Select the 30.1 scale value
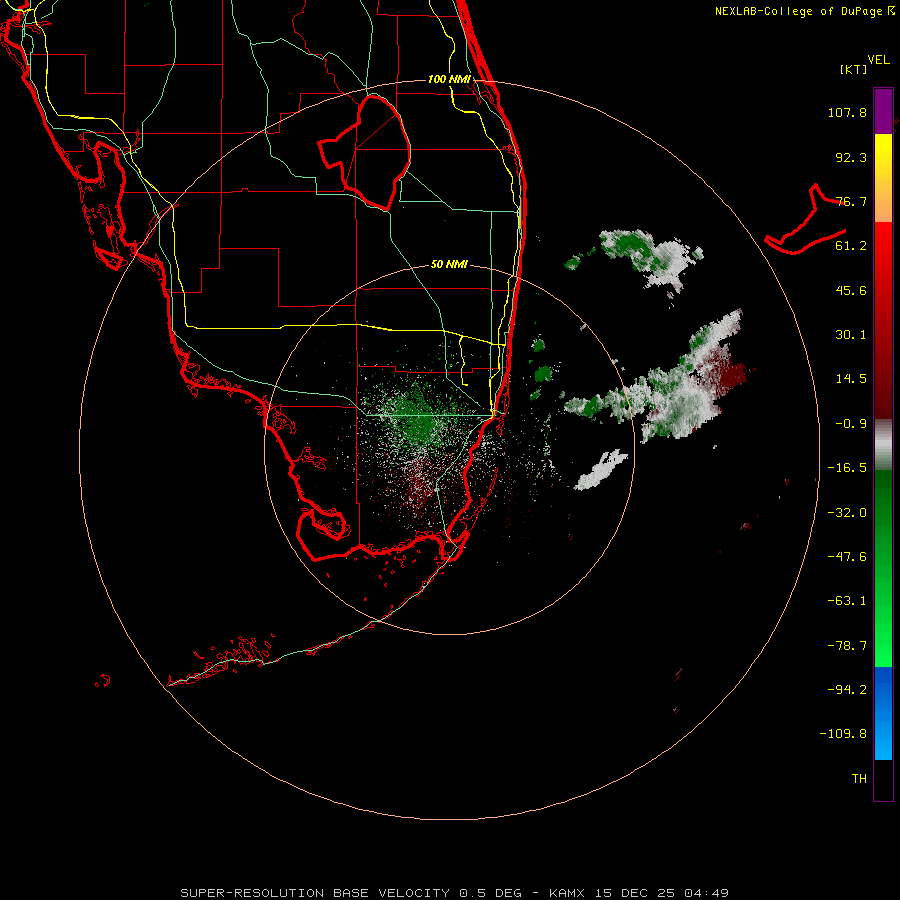 [851, 335]
